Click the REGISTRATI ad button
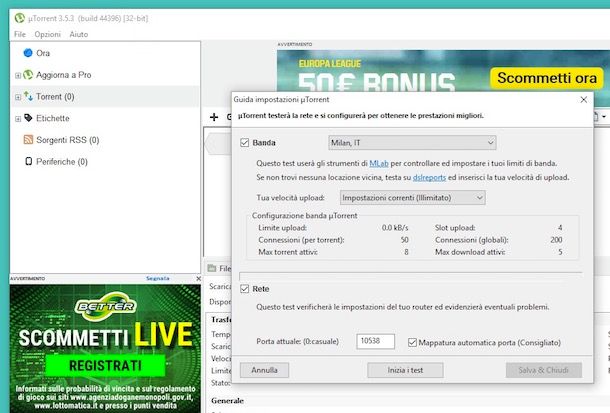The width and height of the screenshot is (610, 413). [105, 366]
